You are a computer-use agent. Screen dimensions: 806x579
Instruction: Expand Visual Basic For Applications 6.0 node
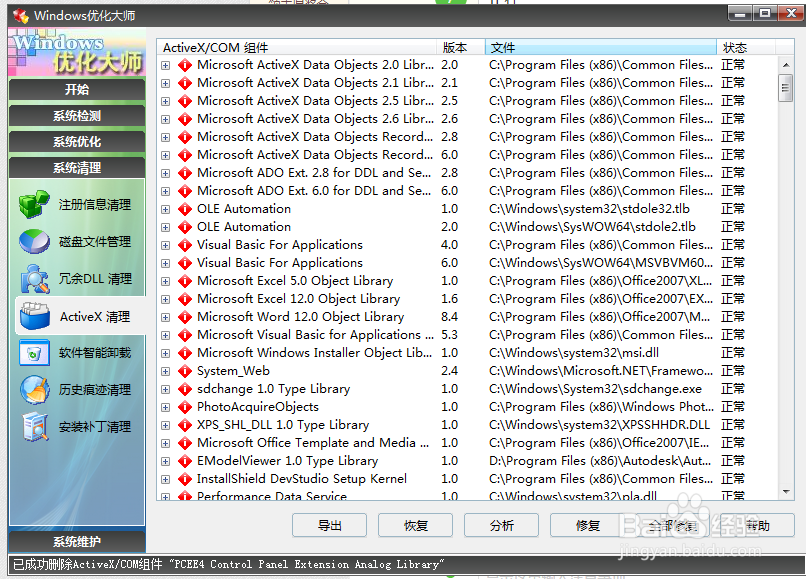(x=166, y=263)
